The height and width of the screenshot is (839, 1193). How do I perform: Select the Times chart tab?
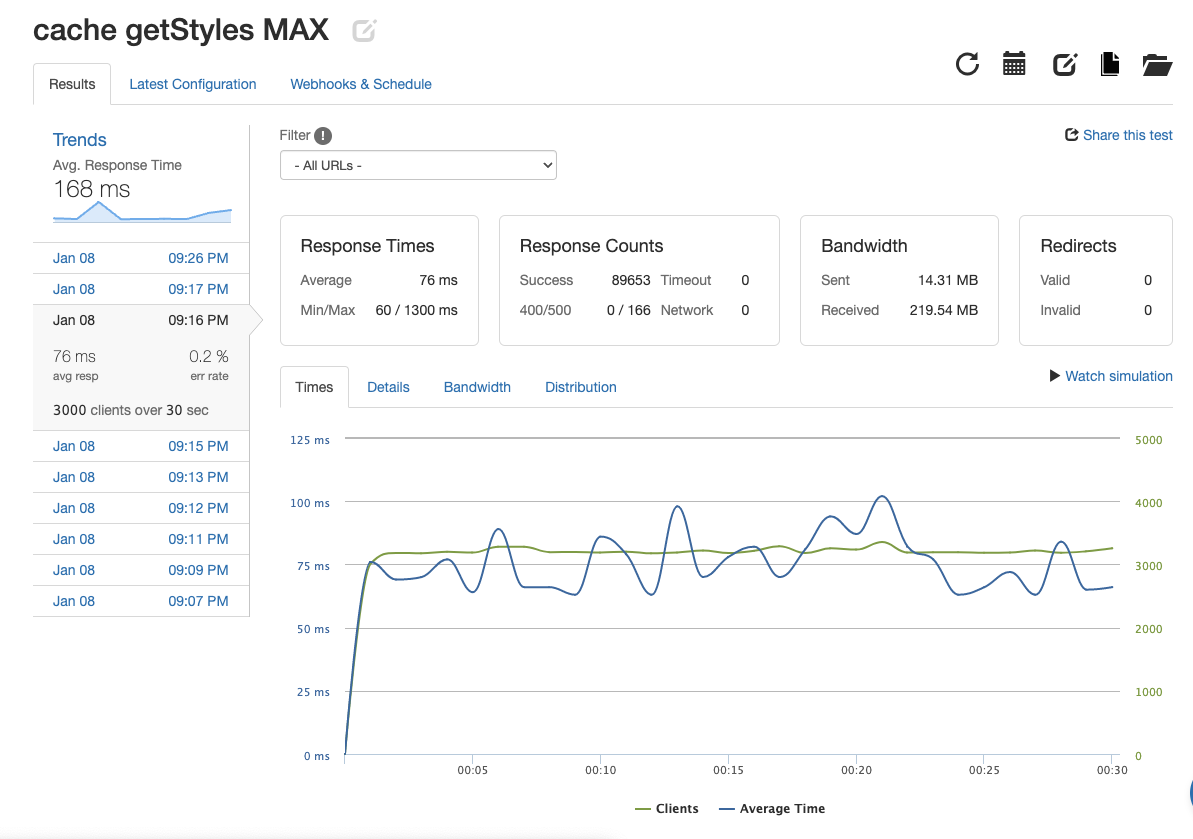pos(314,387)
